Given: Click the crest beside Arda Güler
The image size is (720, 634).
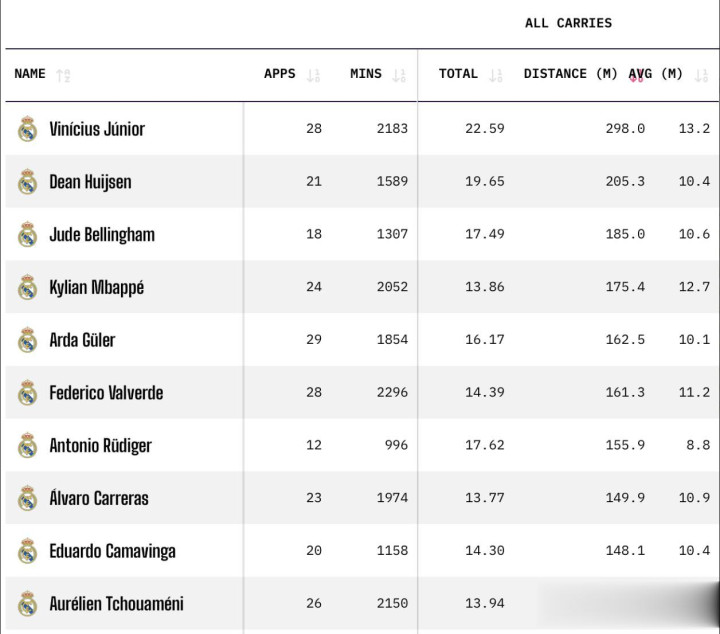Looking at the screenshot, I should [27, 340].
